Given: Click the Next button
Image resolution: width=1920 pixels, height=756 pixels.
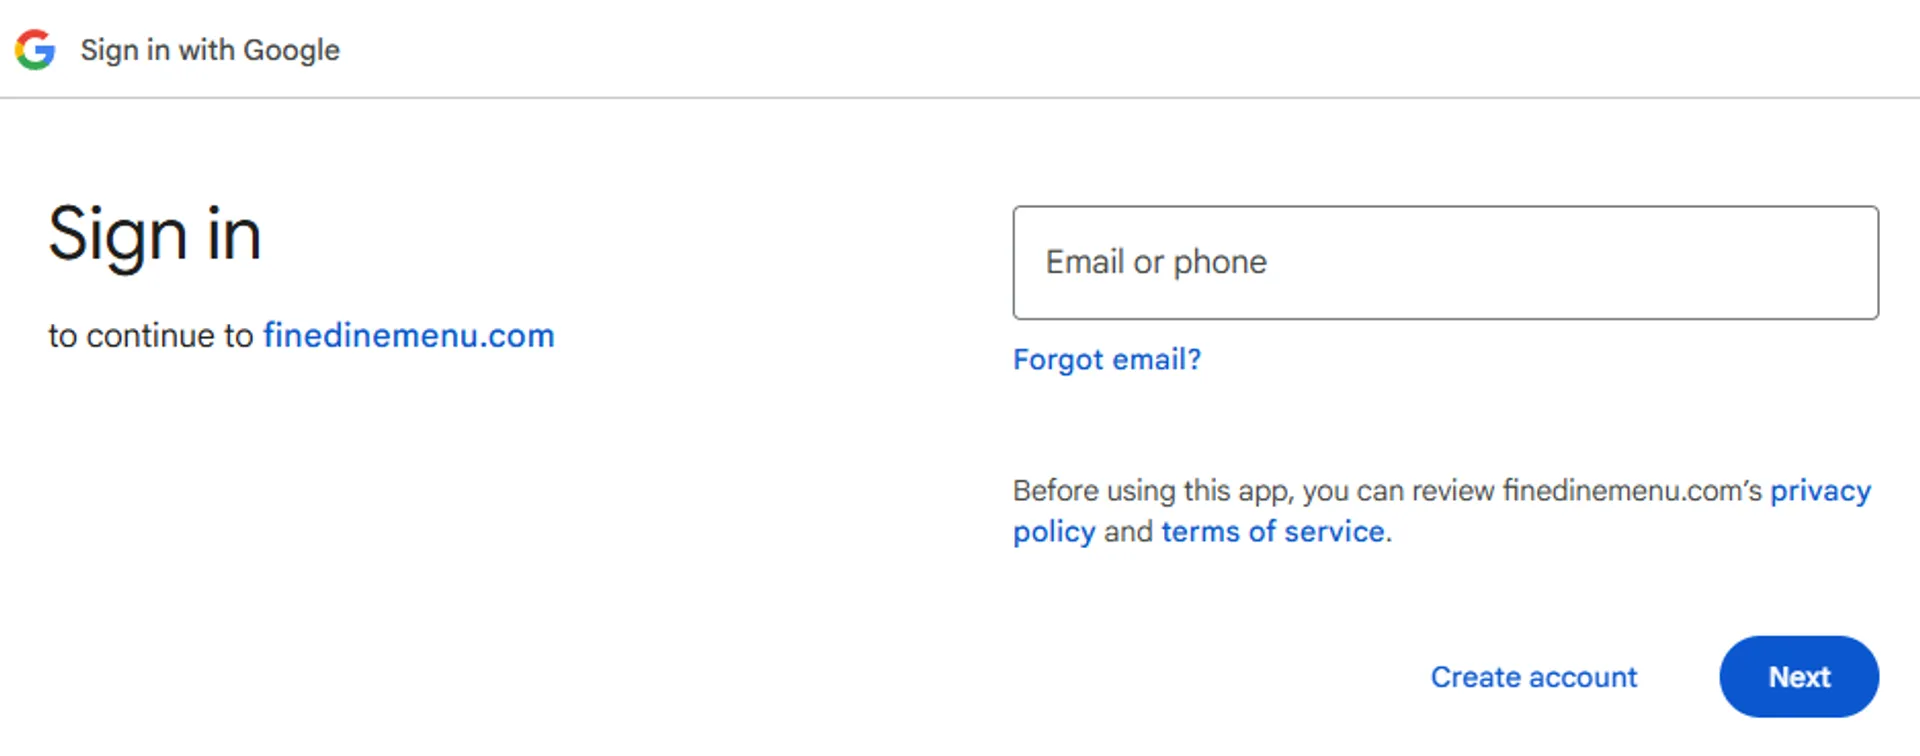Looking at the screenshot, I should point(1799,677).
